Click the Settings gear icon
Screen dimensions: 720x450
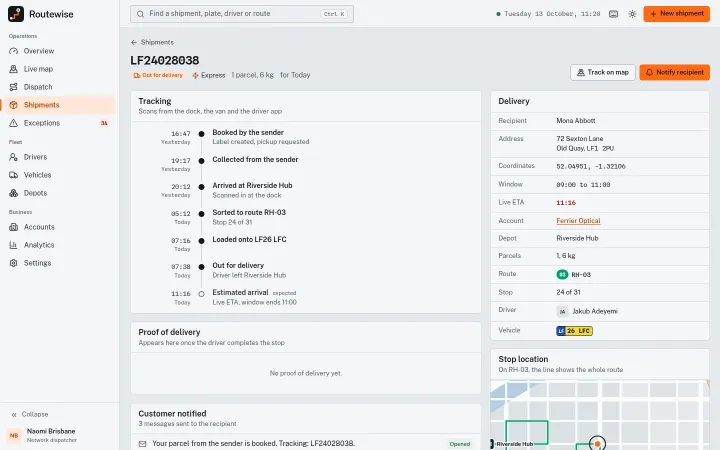(13, 263)
